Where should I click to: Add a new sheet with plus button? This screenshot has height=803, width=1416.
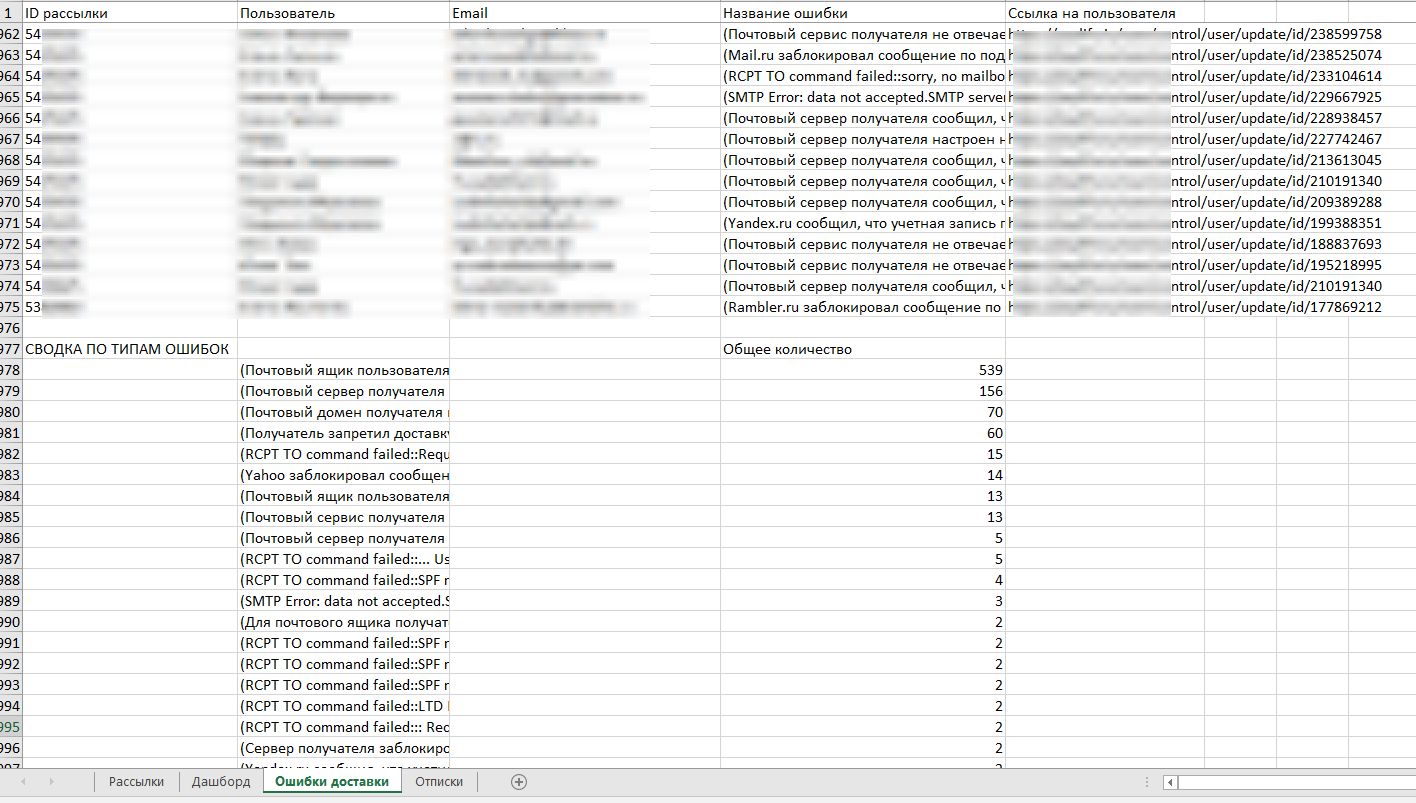click(x=518, y=782)
